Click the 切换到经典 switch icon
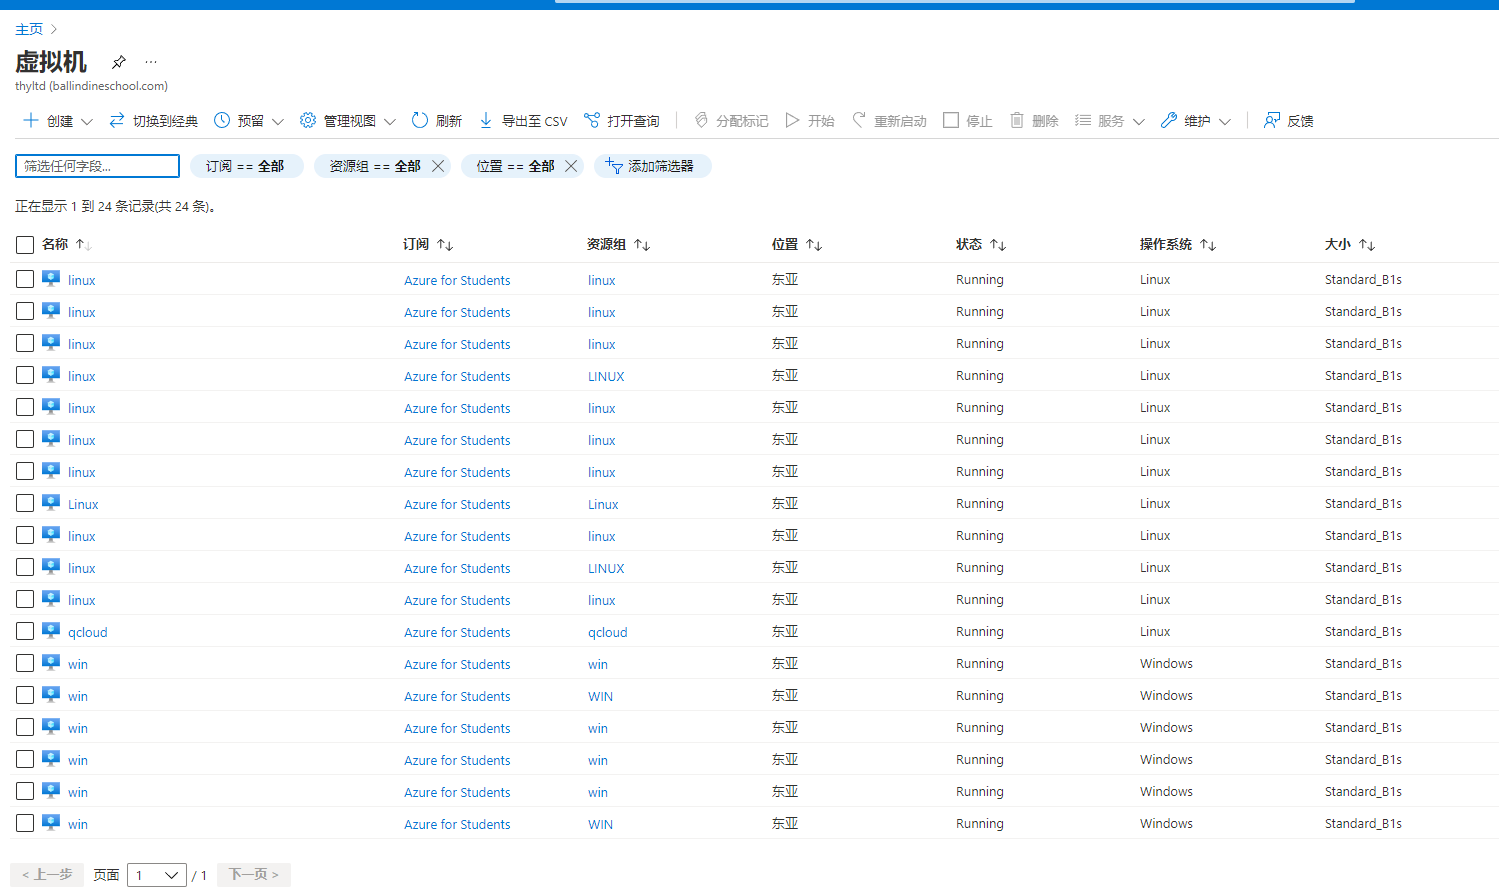The width and height of the screenshot is (1499, 896). click(117, 120)
